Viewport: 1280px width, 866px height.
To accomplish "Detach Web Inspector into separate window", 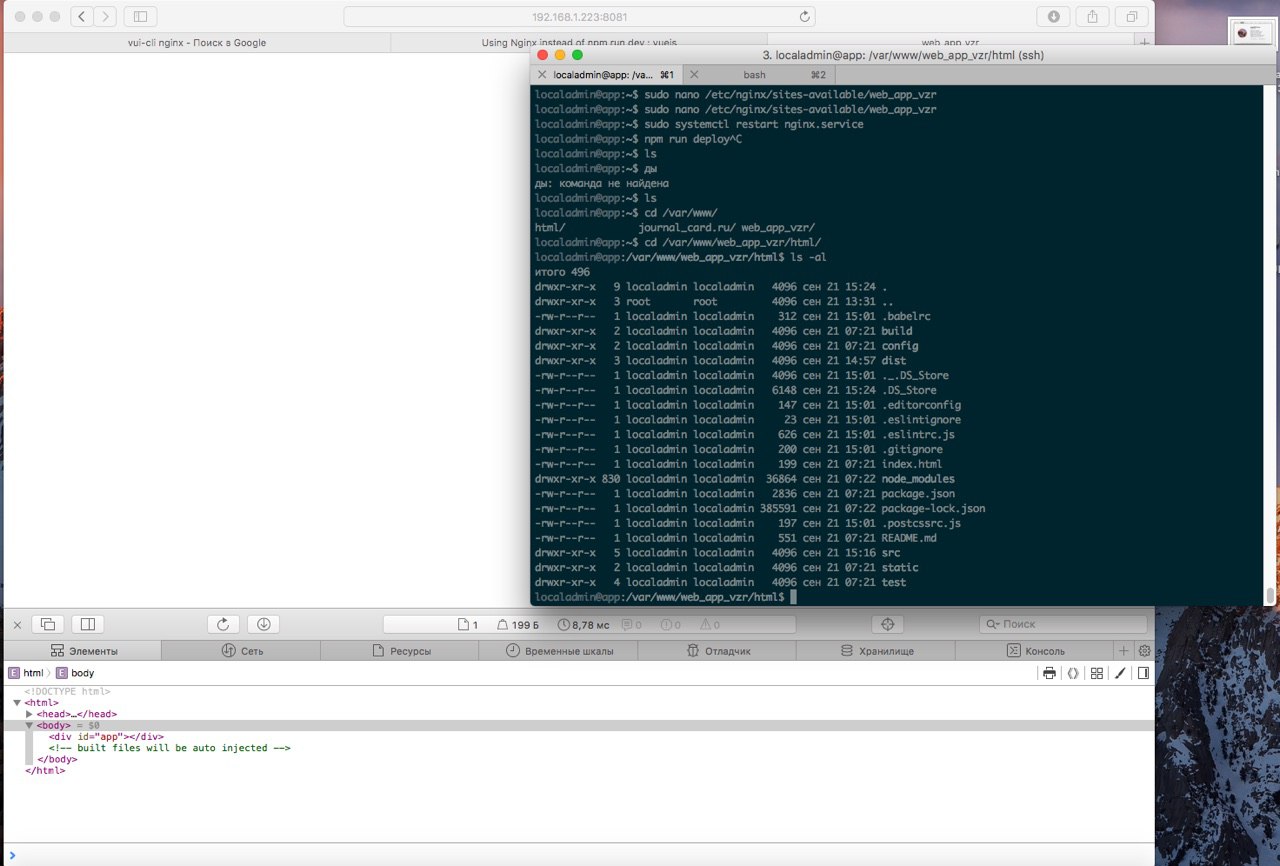I will point(47,624).
